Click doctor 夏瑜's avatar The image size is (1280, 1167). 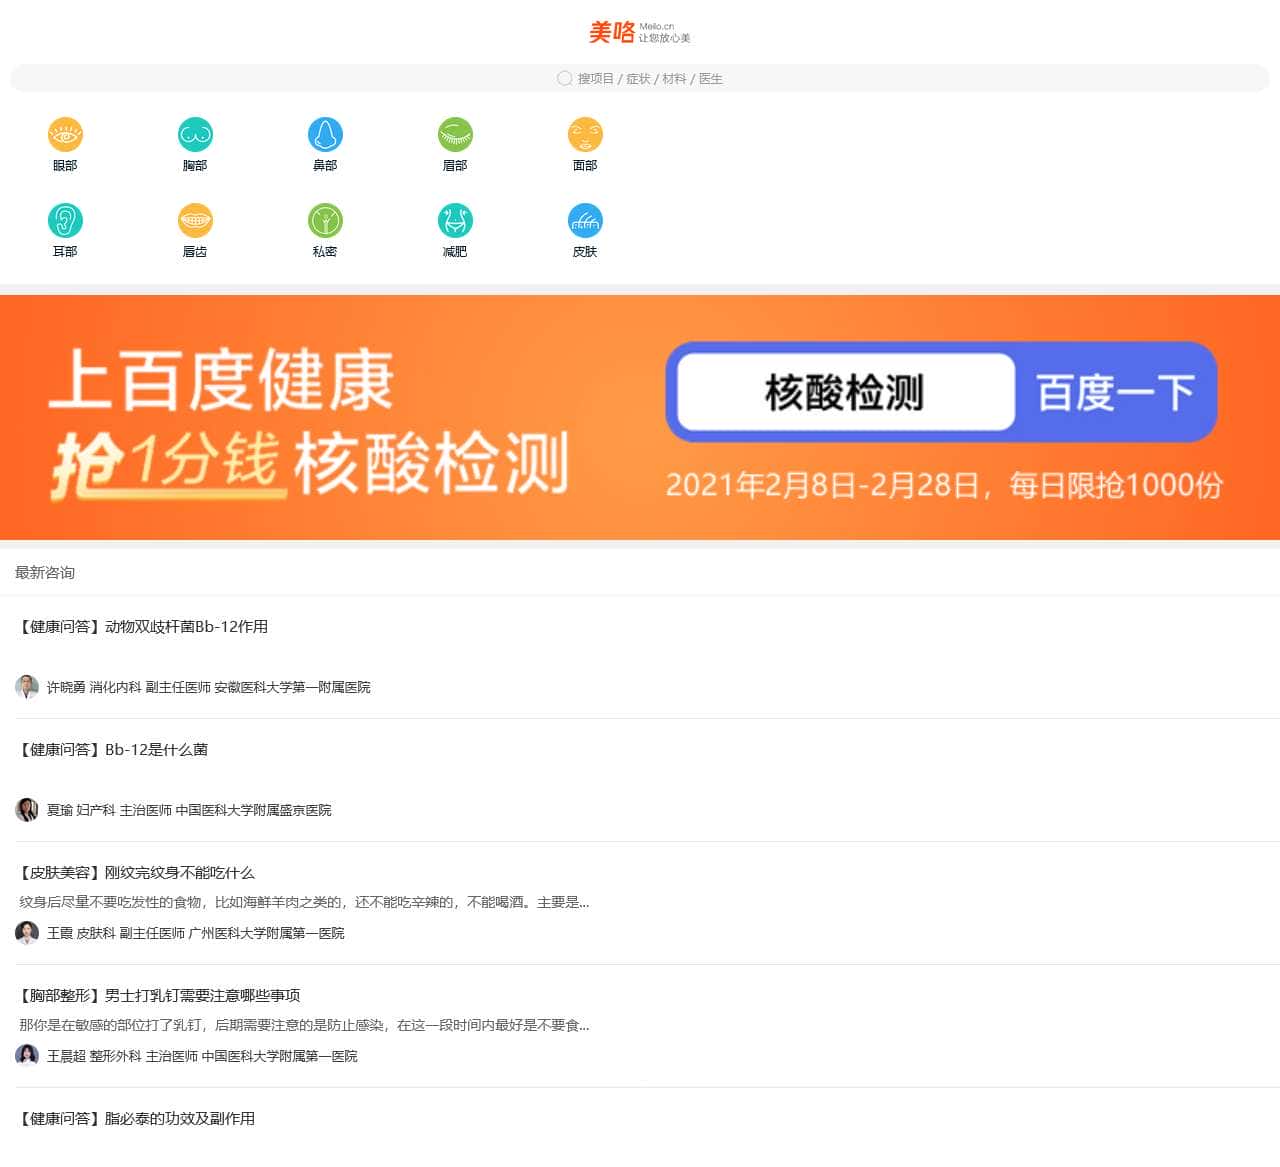(27, 810)
